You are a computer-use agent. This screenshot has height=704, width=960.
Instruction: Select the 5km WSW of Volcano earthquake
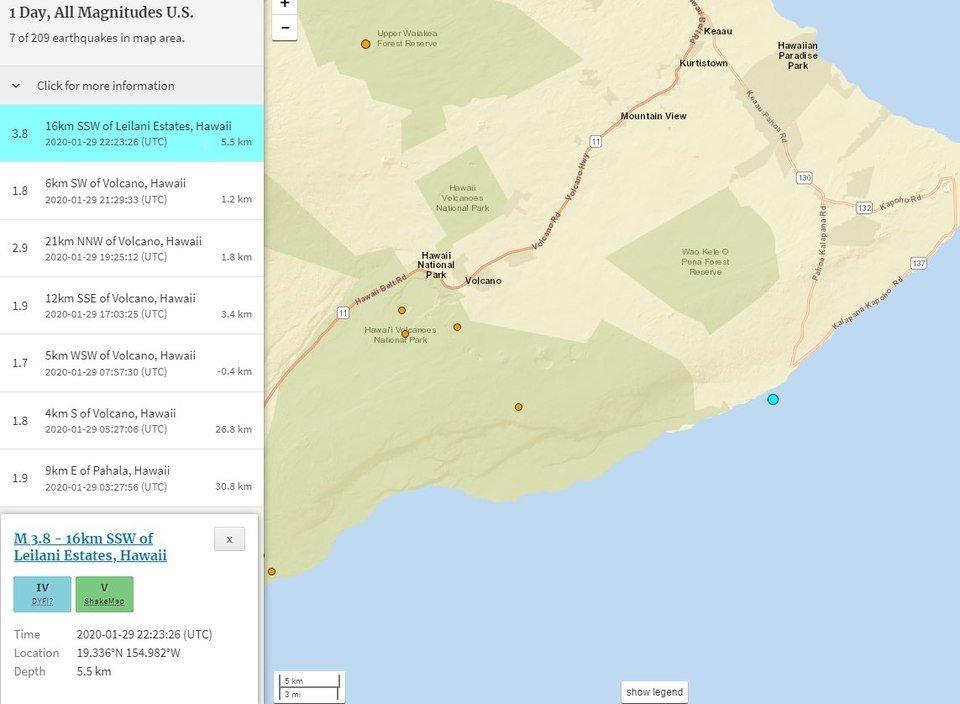(x=132, y=363)
